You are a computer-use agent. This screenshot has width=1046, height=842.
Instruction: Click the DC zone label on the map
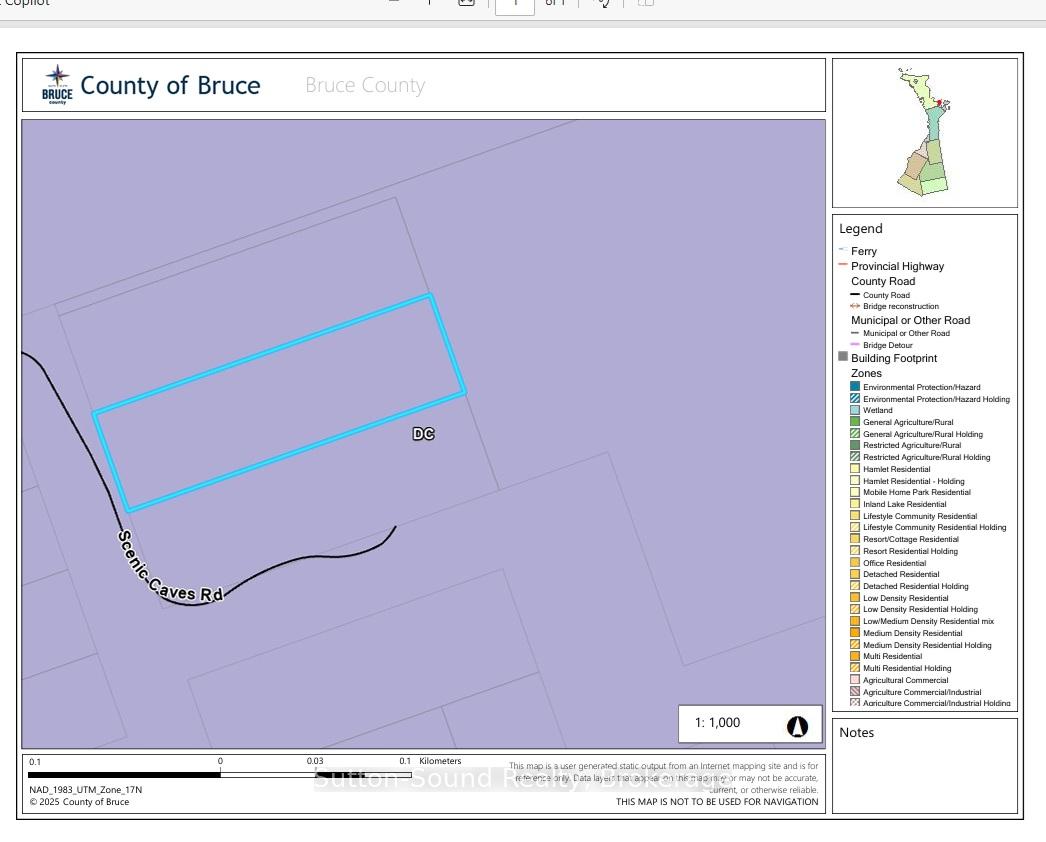coord(424,434)
